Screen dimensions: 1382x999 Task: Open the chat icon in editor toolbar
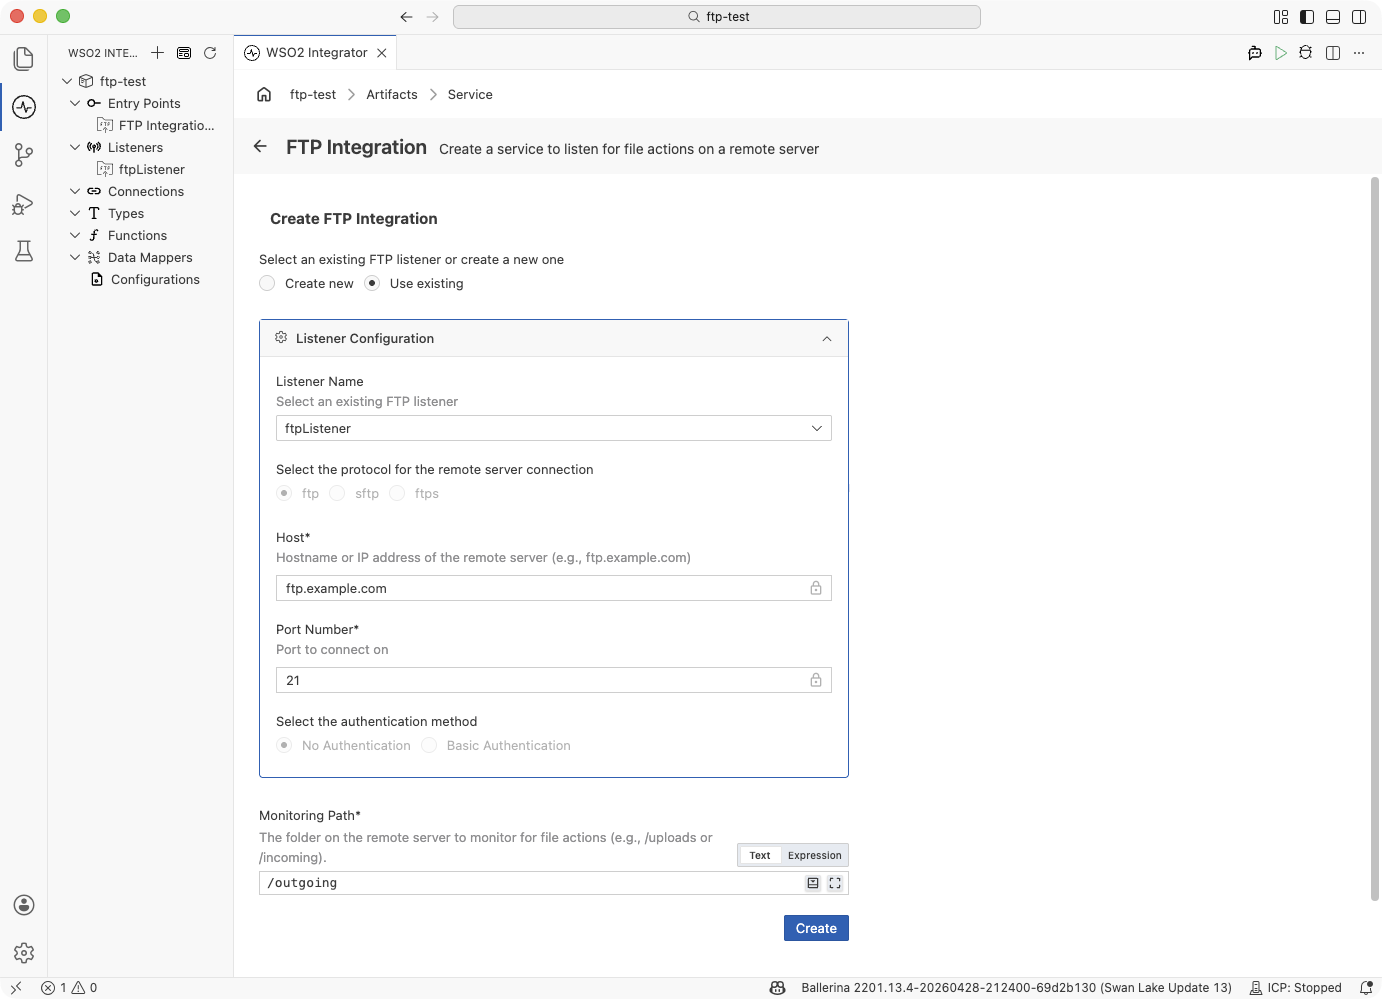(x=1255, y=53)
